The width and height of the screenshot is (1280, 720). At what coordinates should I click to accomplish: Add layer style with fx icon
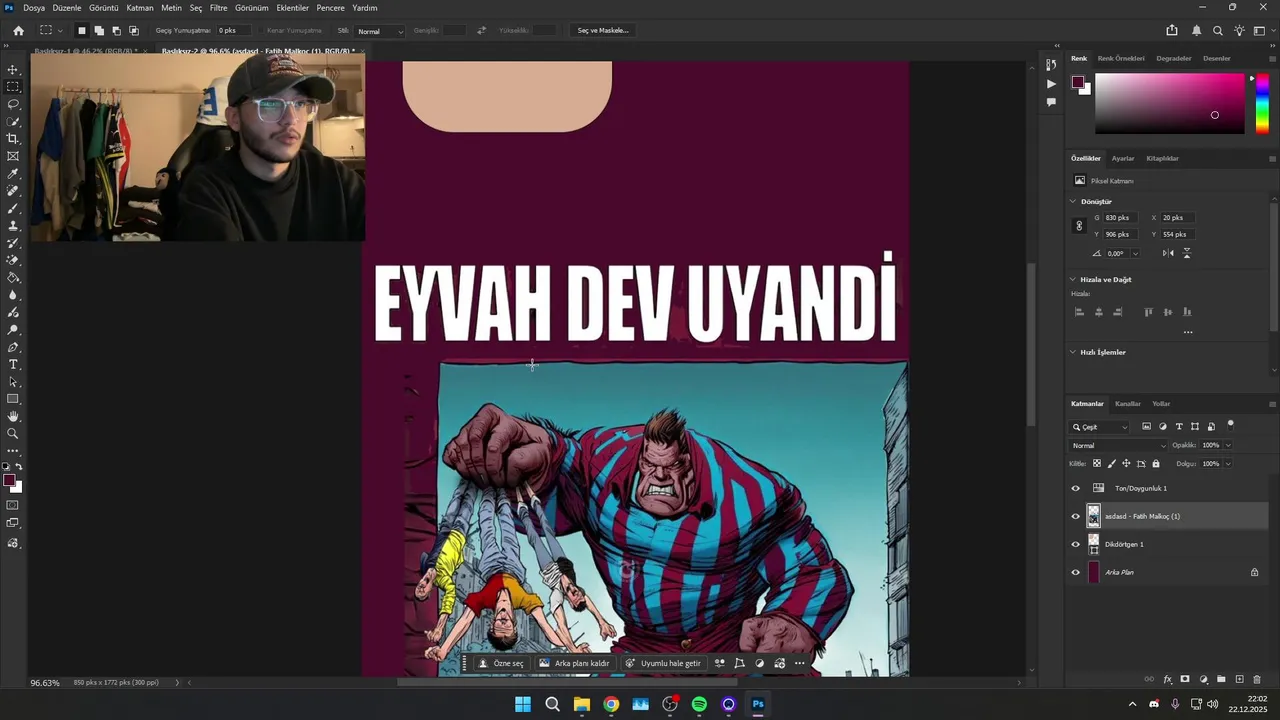coord(1167,679)
